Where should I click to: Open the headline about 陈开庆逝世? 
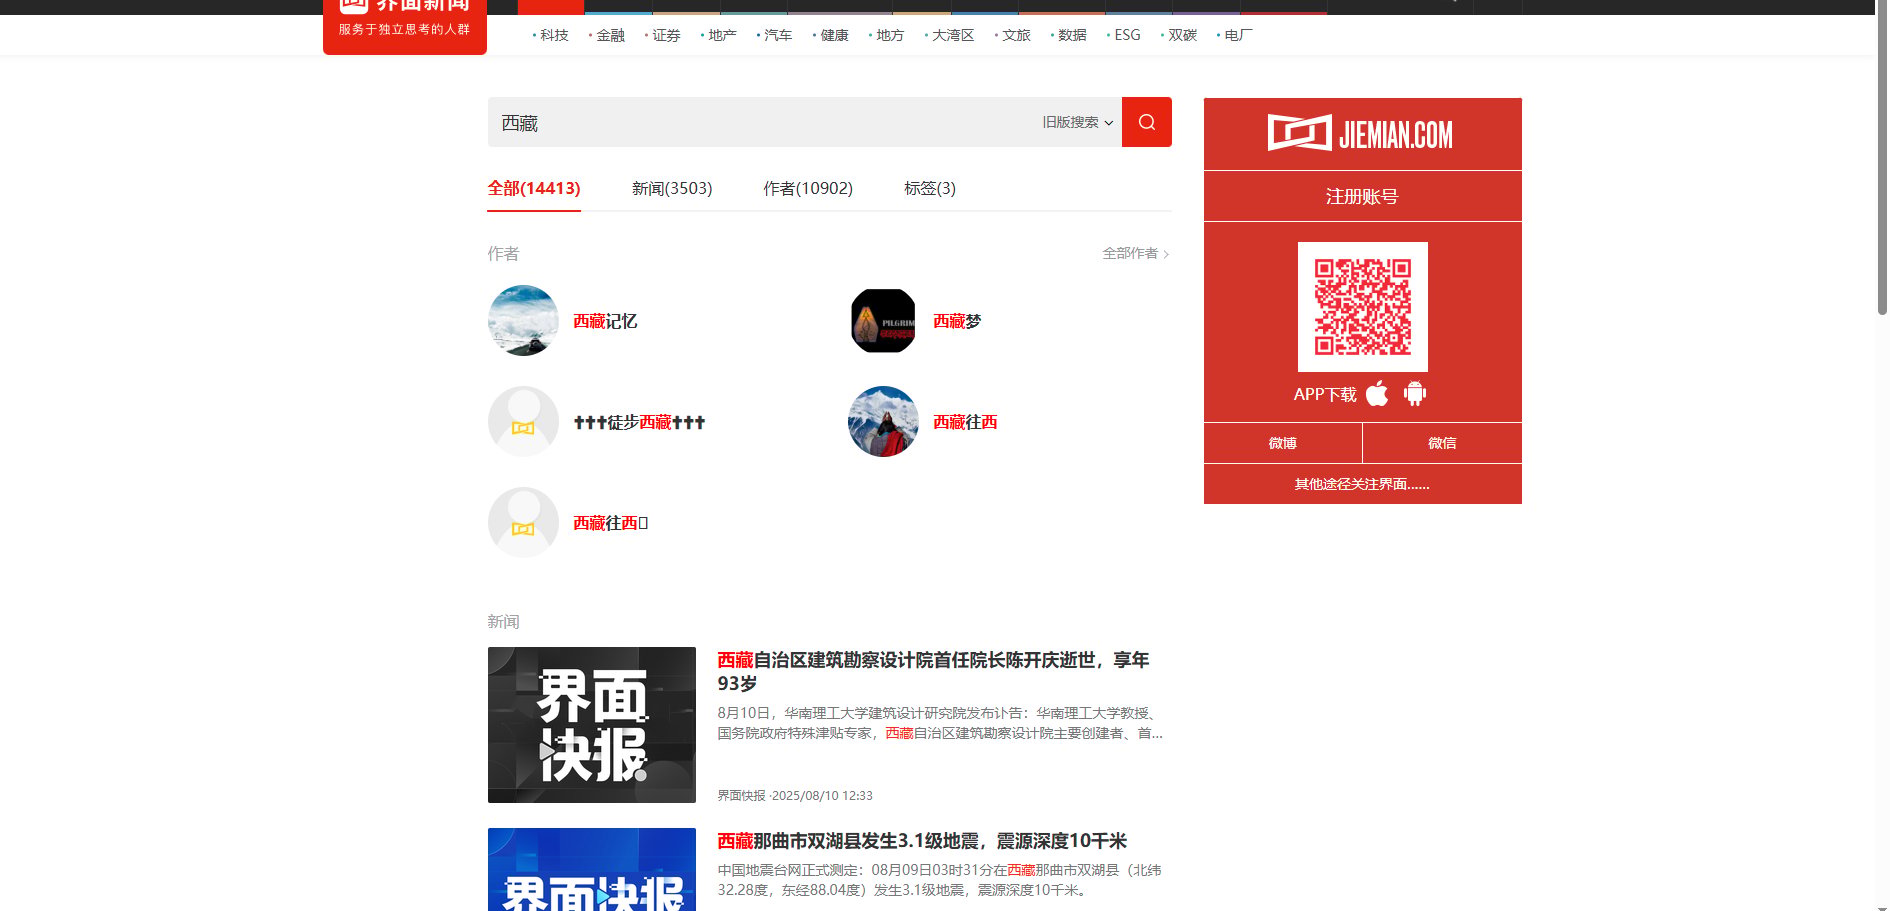tap(933, 671)
